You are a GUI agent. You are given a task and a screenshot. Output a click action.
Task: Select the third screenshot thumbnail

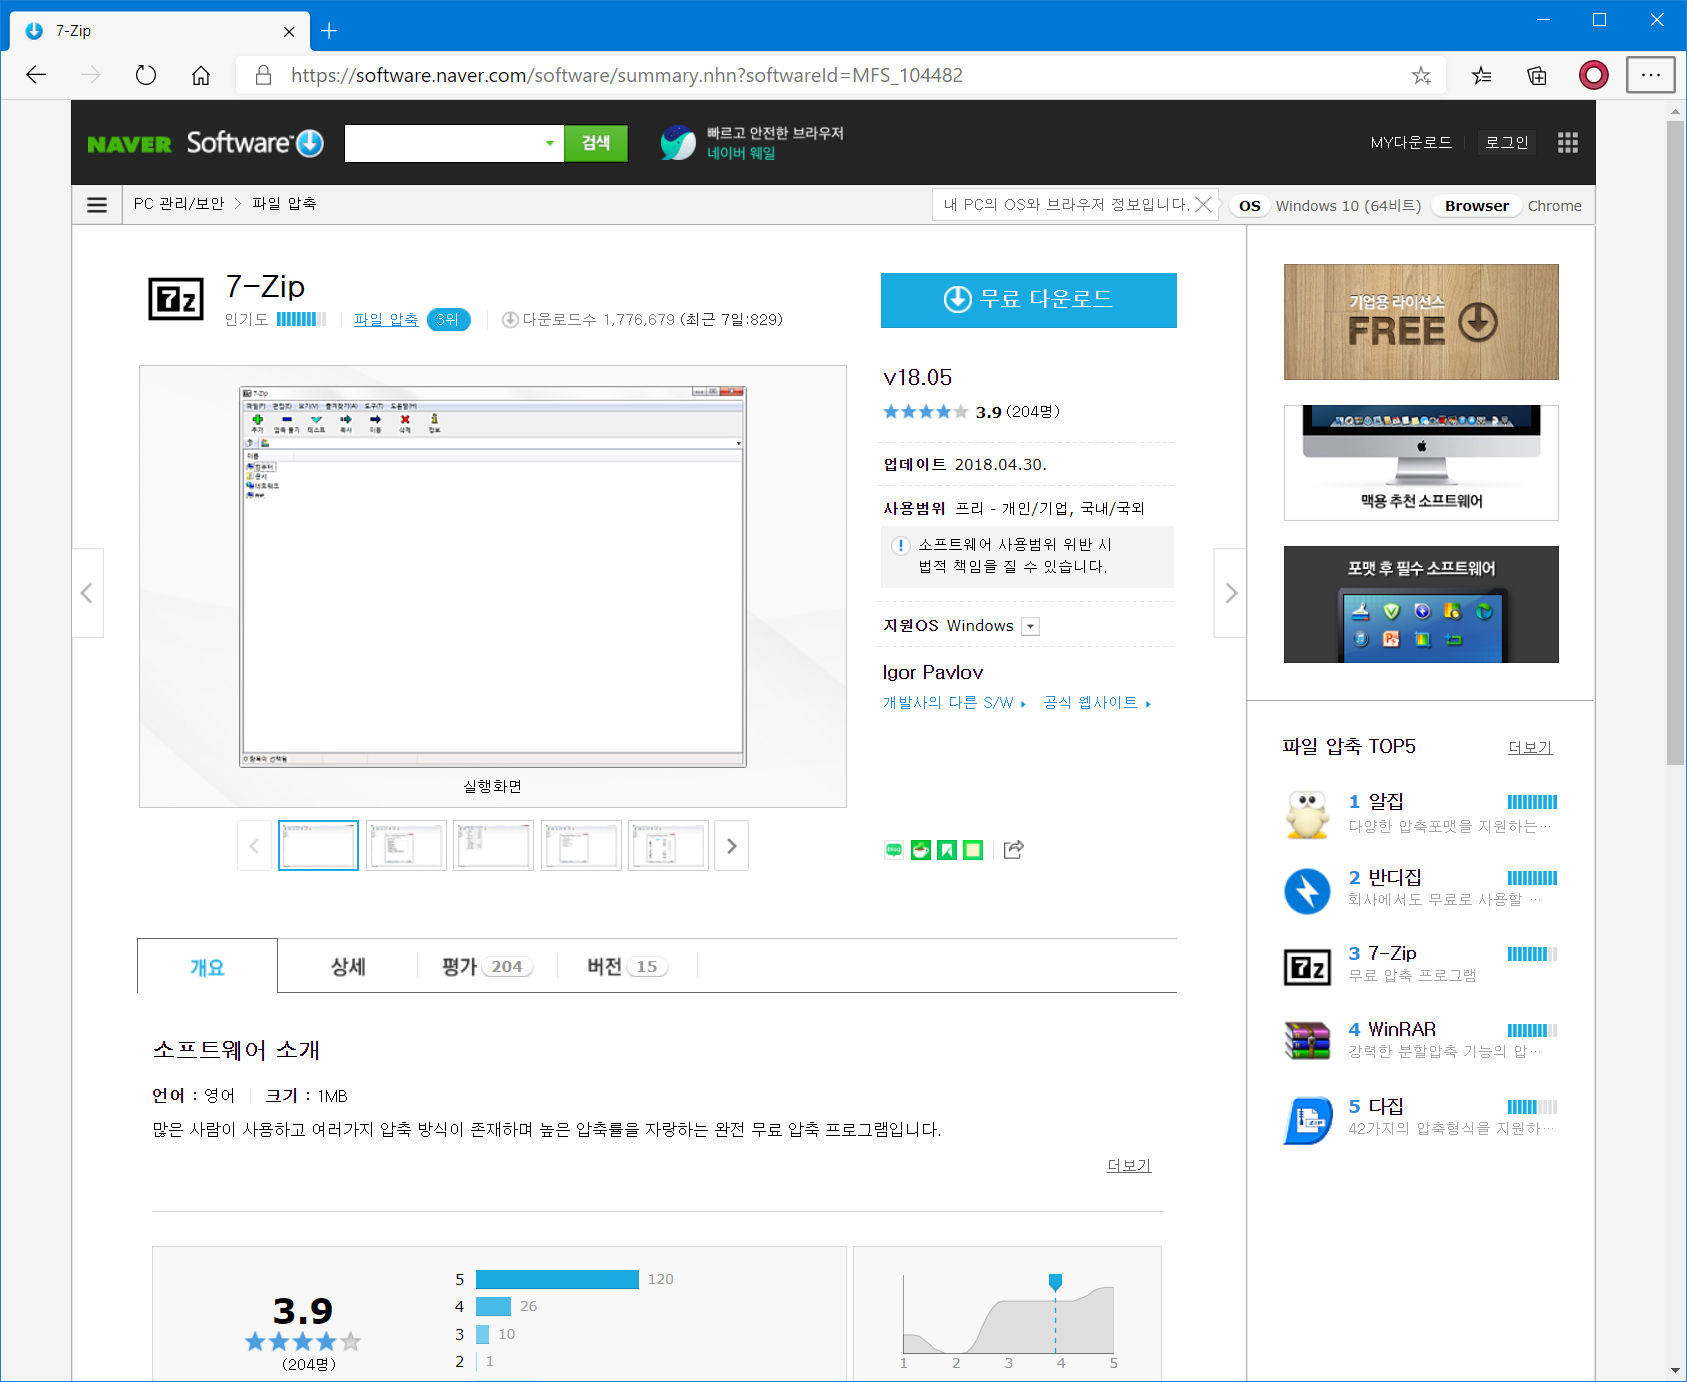493,846
